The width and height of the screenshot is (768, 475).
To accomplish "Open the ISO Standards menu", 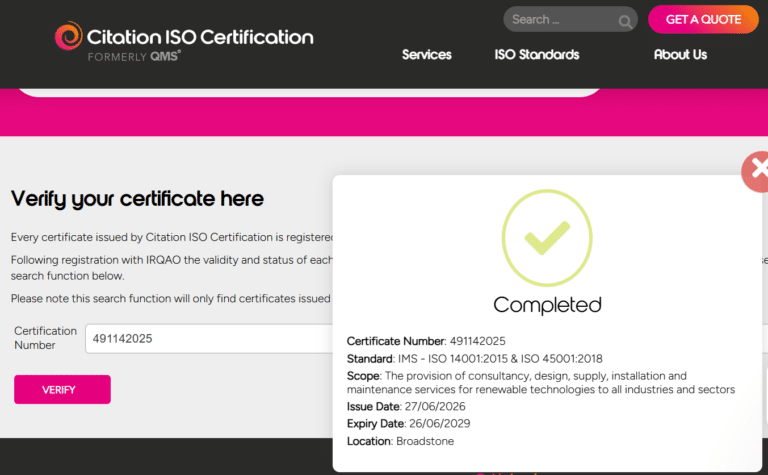I will 537,54.
